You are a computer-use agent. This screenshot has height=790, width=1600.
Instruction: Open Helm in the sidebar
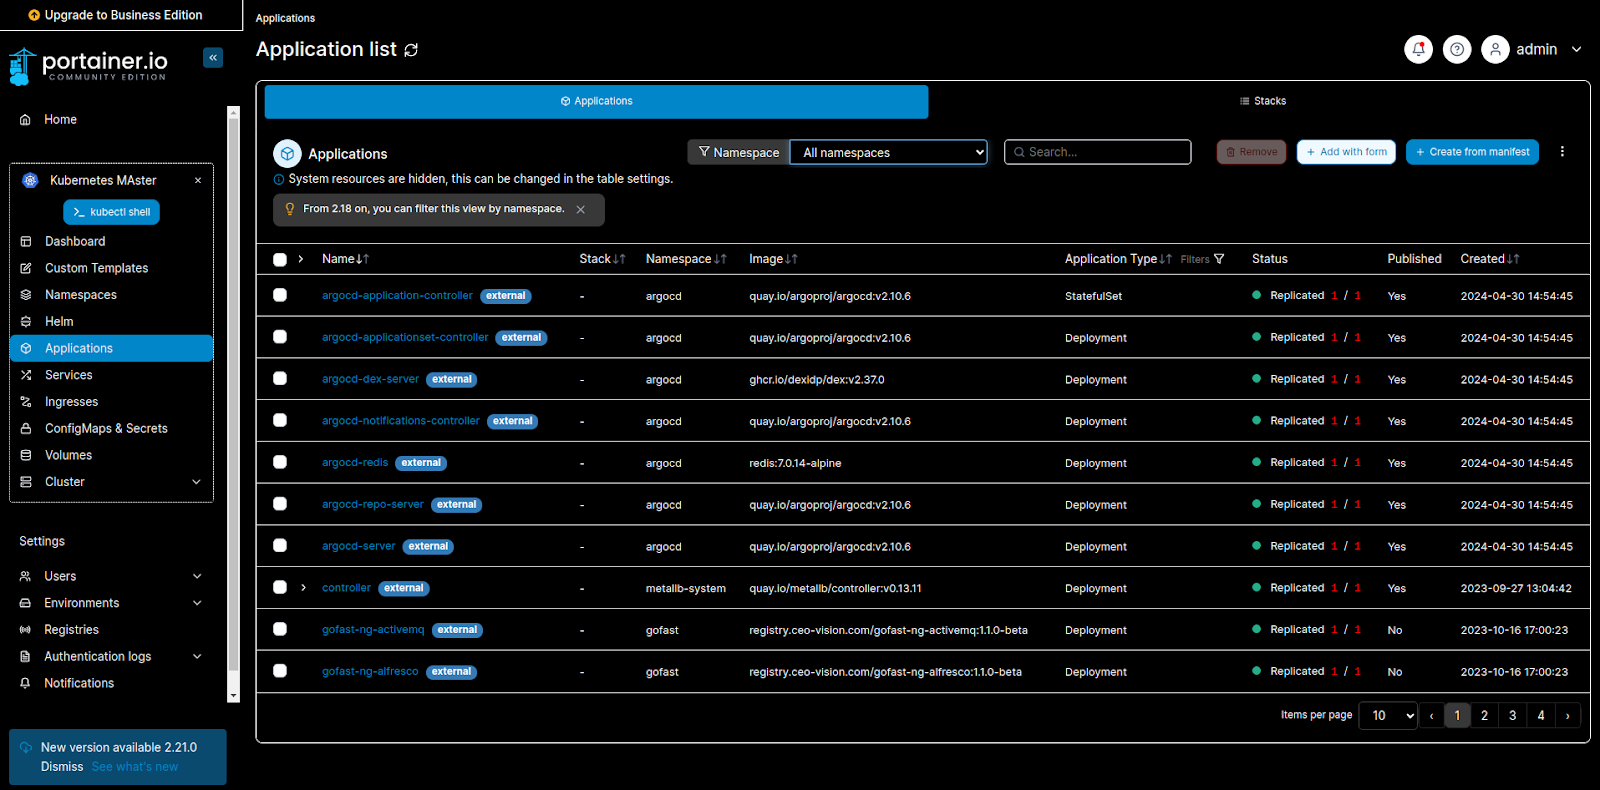click(59, 322)
